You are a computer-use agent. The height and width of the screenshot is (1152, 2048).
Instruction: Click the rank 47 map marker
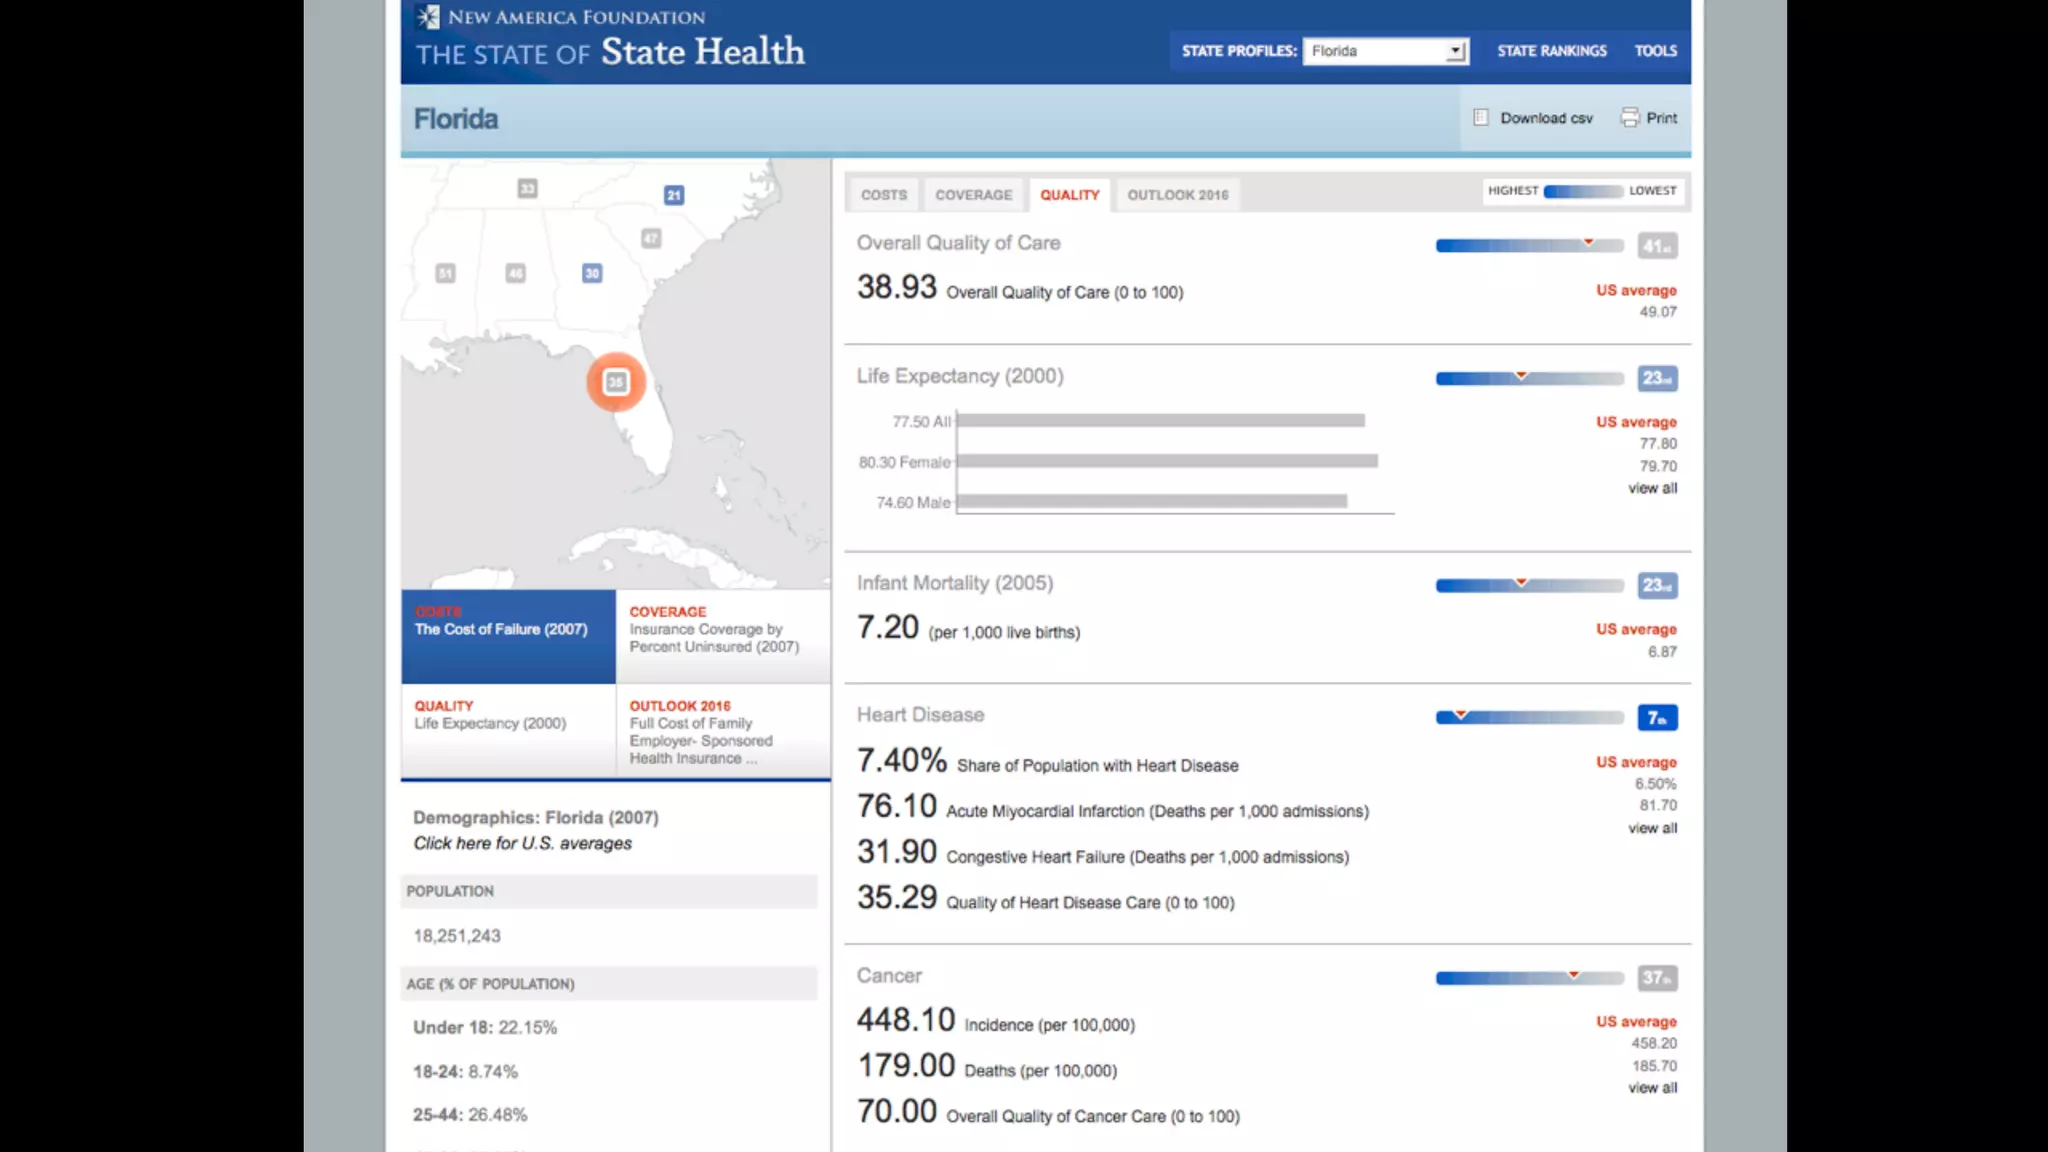(651, 238)
